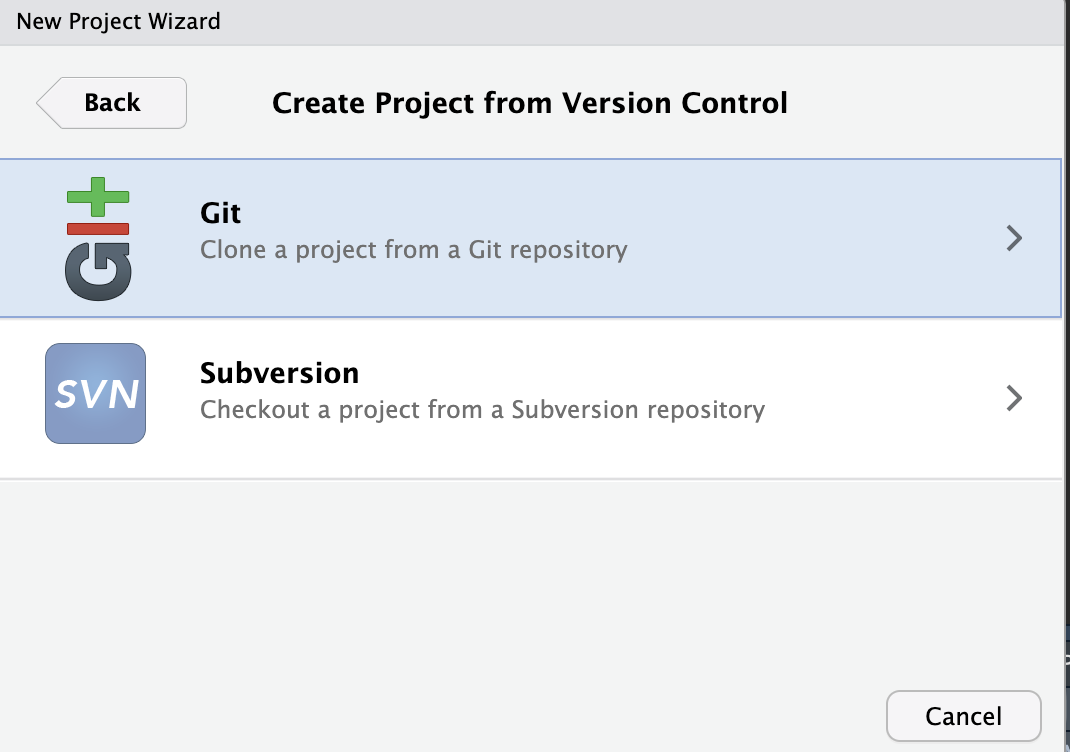Select the Git heading text

pos(220,214)
